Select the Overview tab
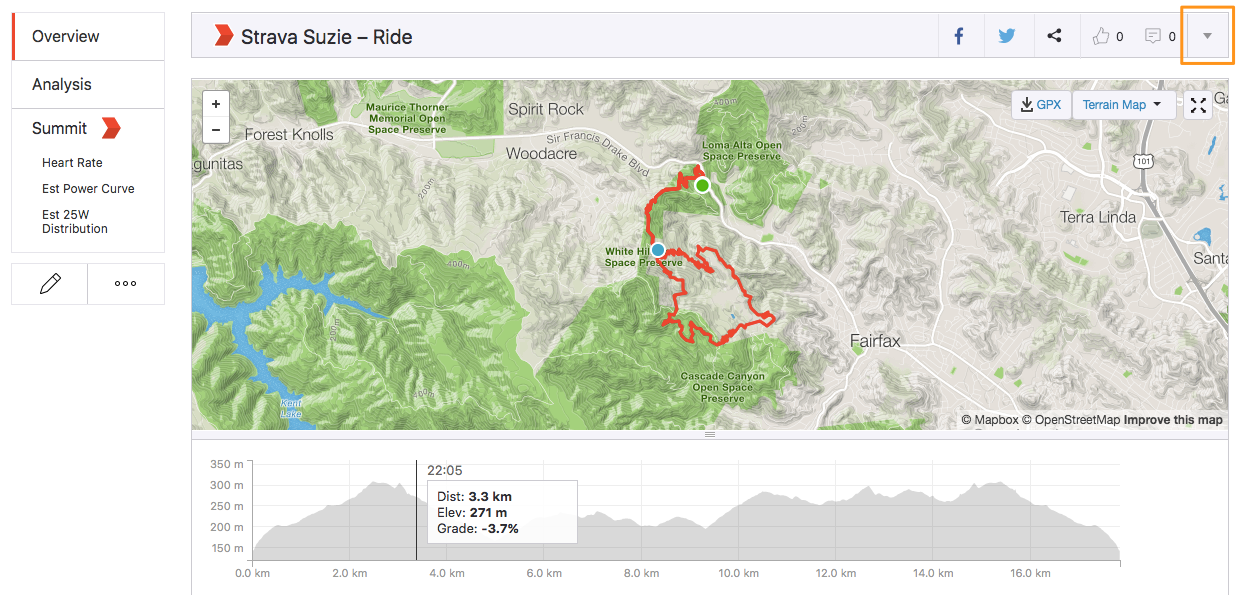This screenshot has width=1240, height=595. pos(65,35)
